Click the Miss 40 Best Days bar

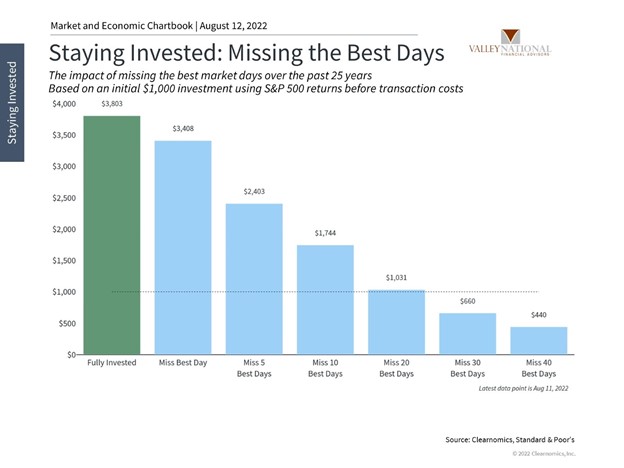coord(538,340)
